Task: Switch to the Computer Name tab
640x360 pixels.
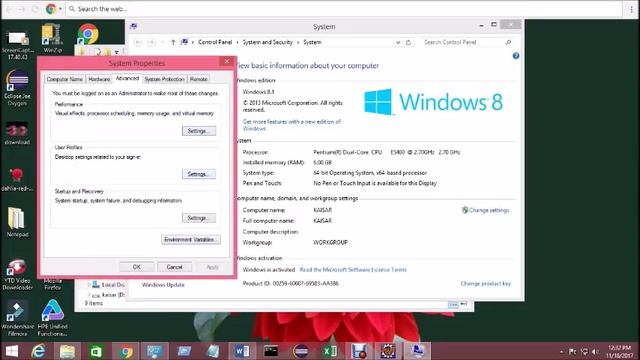Action: (65, 79)
